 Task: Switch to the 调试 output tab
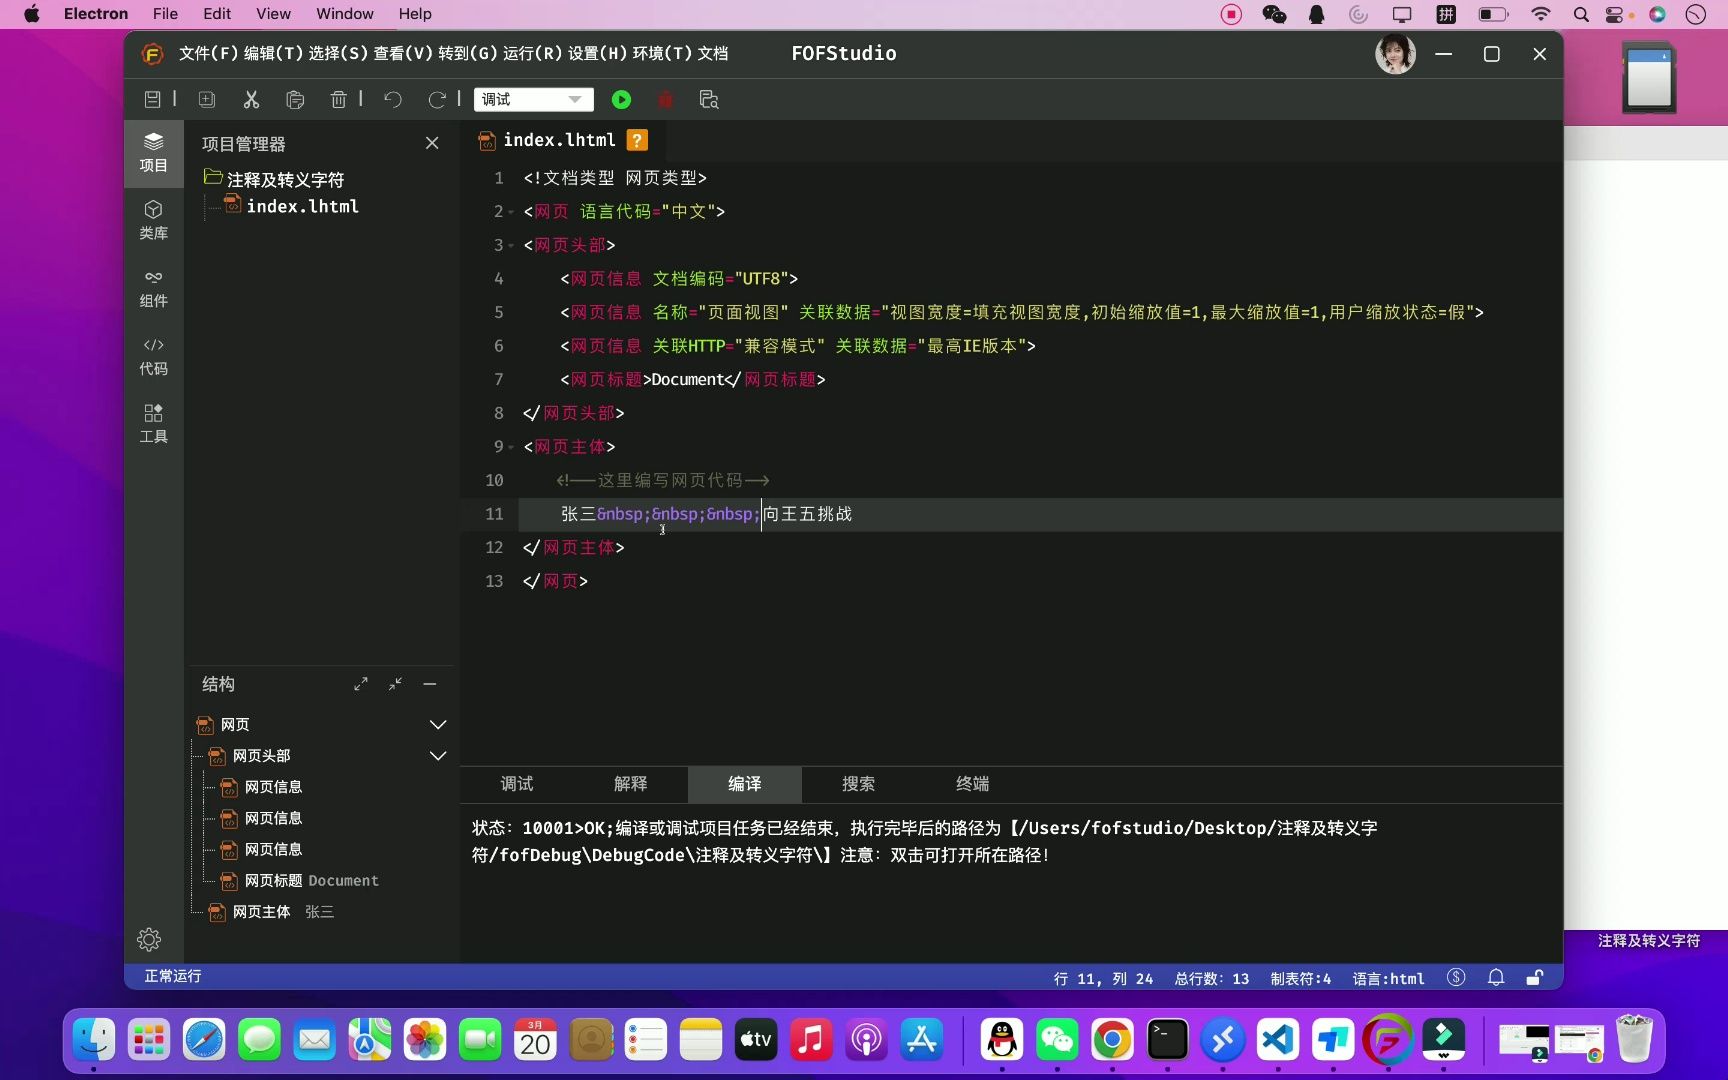tap(517, 784)
